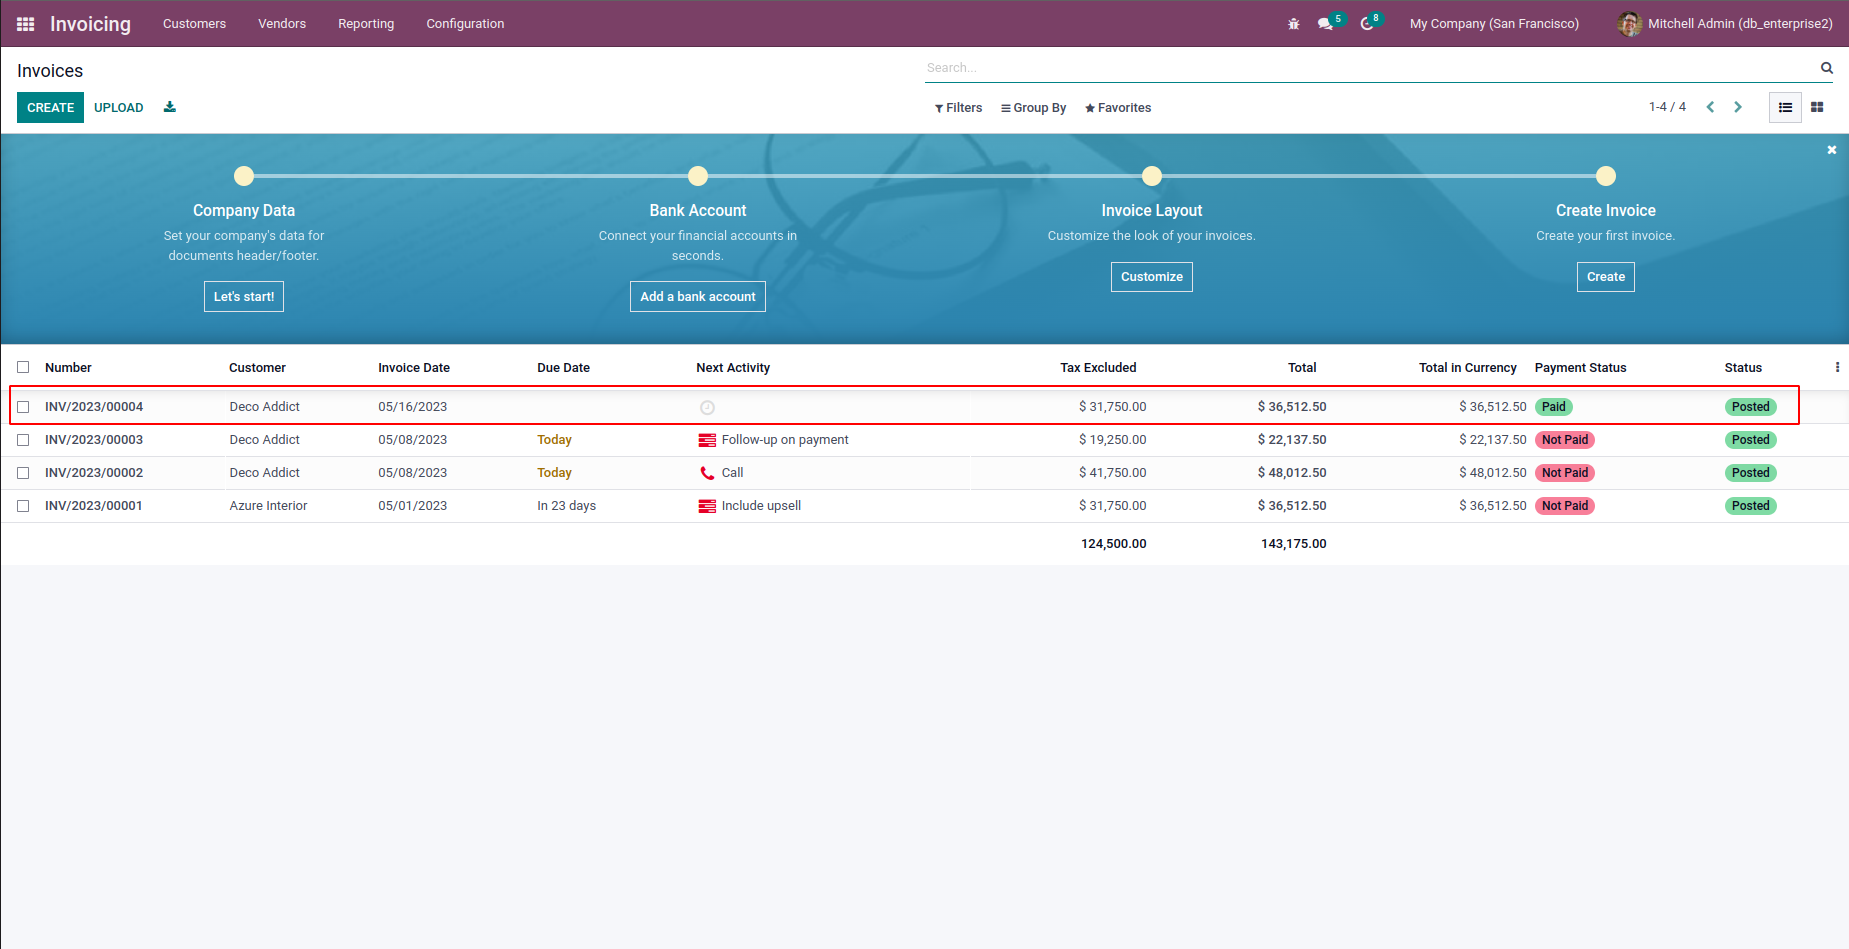This screenshot has height=949, width=1849.
Task: Sort by Due Date column header
Action: tap(563, 367)
